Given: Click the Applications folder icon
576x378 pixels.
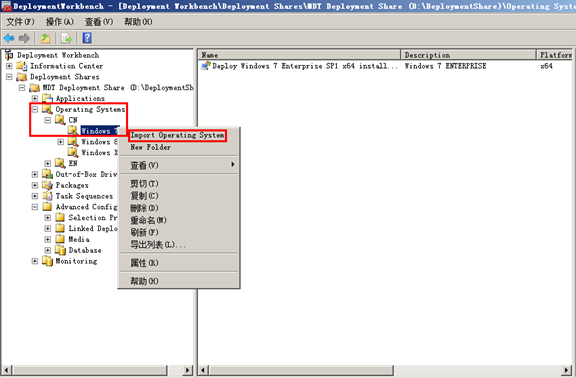Looking at the screenshot, I should coord(47,98).
